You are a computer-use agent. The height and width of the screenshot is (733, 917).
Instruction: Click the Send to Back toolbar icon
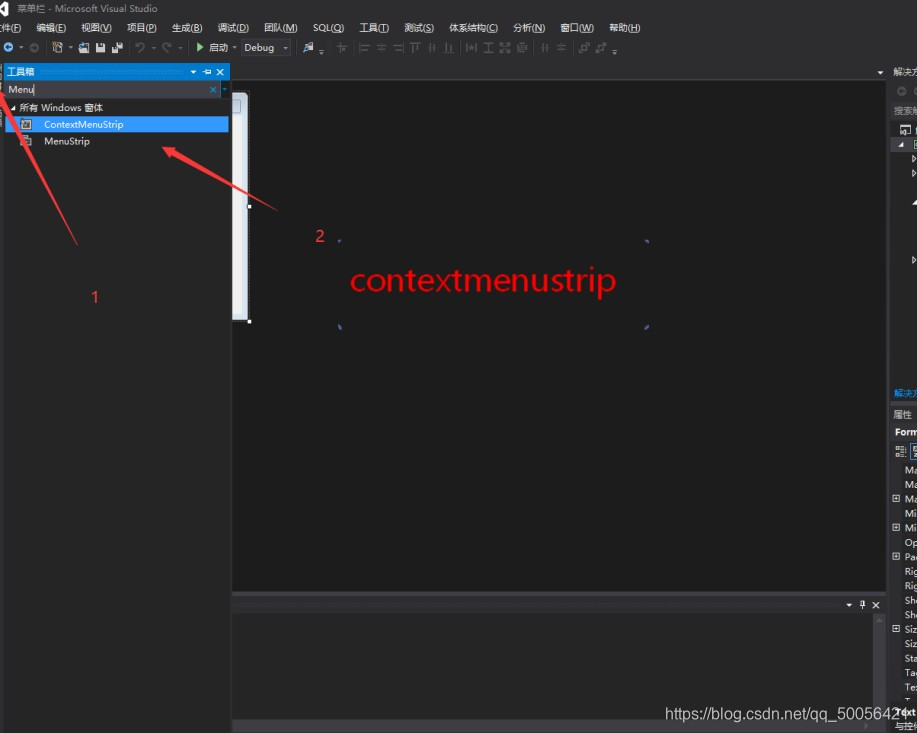tap(601, 48)
